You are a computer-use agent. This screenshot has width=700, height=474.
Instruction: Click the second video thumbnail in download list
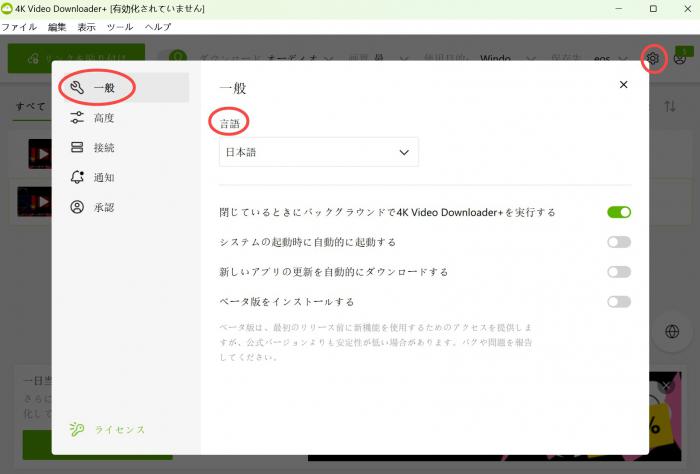coord(35,202)
